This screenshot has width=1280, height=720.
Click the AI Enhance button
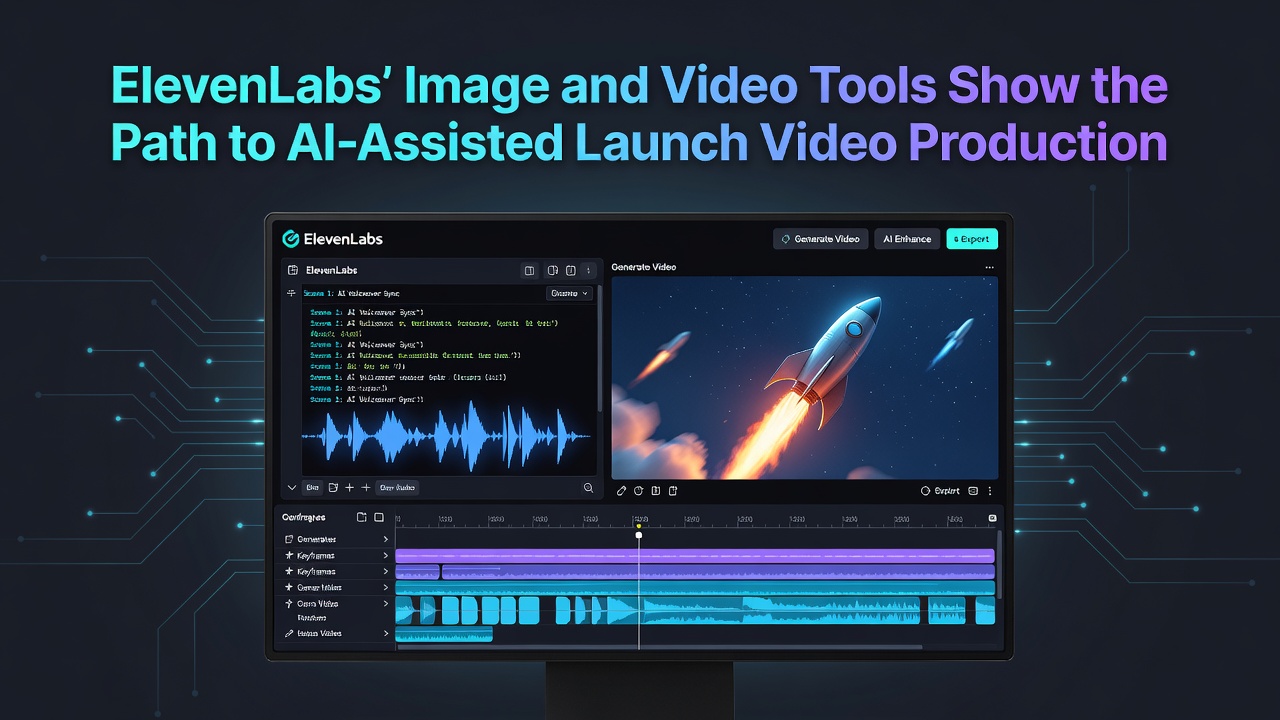(907, 239)
